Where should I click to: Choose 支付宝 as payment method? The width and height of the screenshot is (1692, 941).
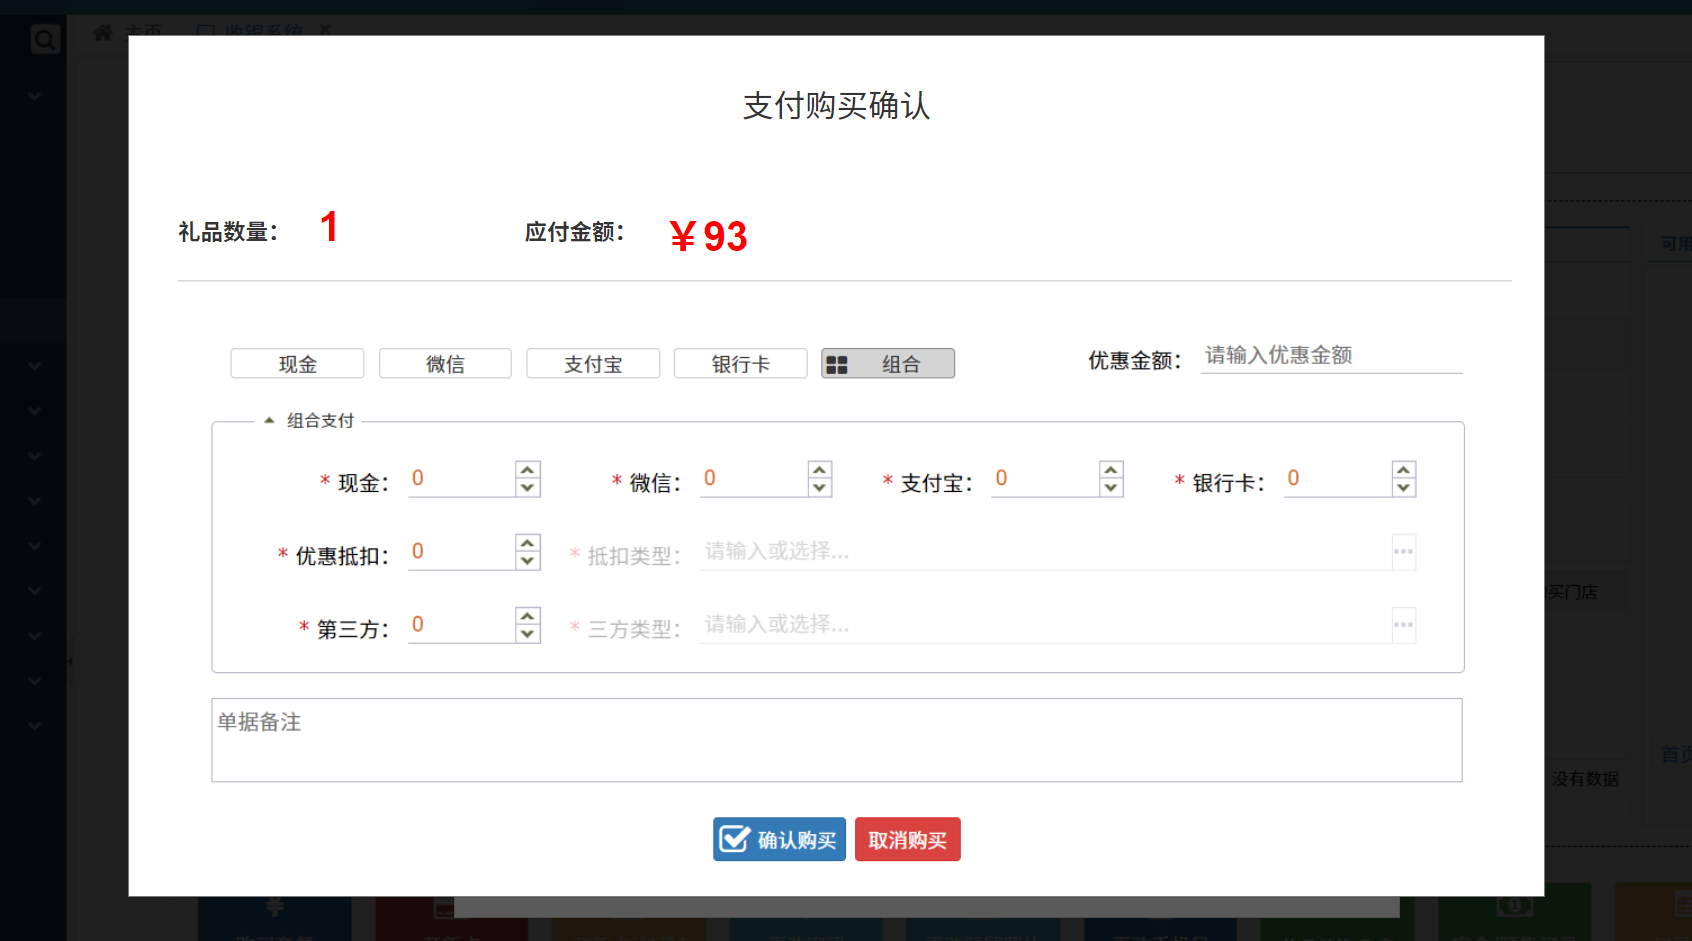click(593, 364)
